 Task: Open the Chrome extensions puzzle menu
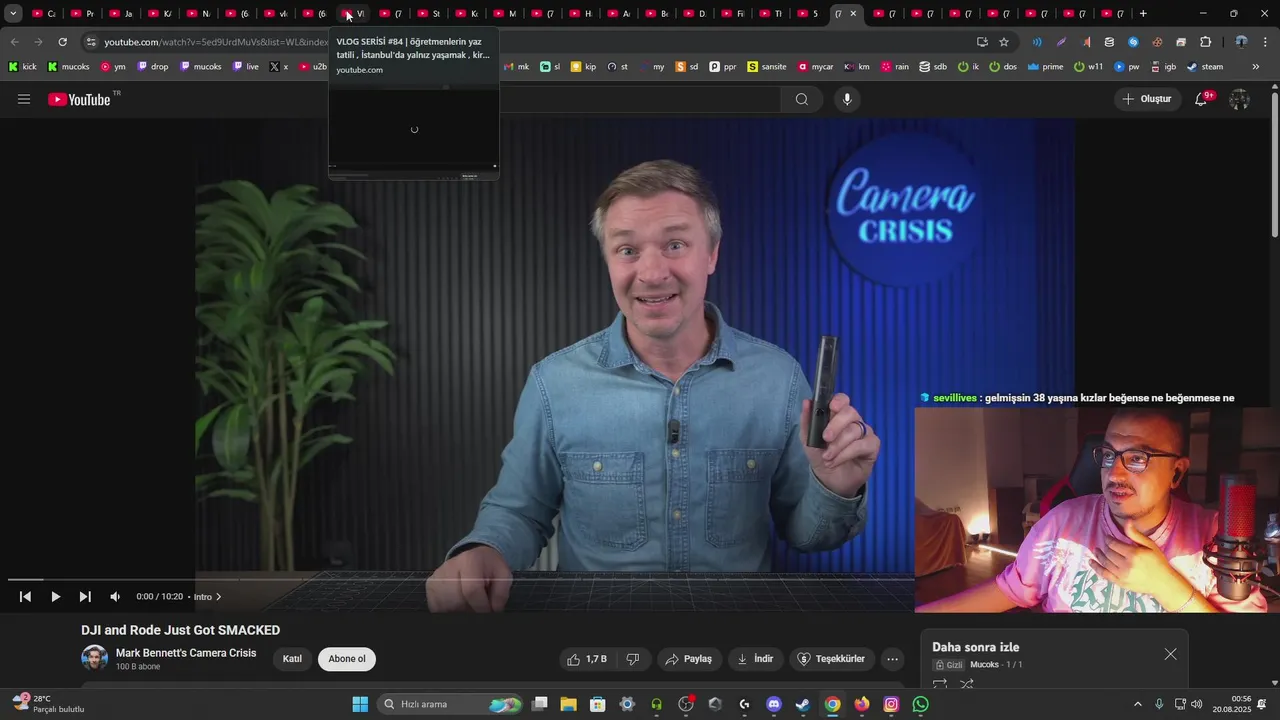[1205, 42]
